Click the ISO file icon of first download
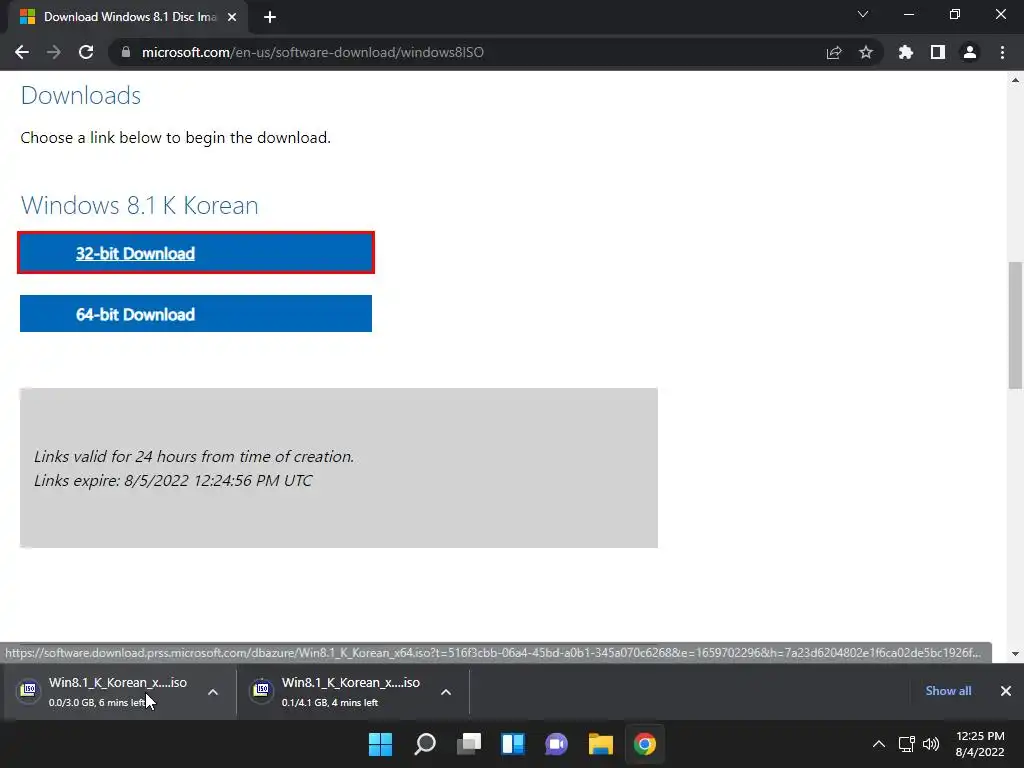This screenshot has width=1024, height=768. [x=28, y=689]
